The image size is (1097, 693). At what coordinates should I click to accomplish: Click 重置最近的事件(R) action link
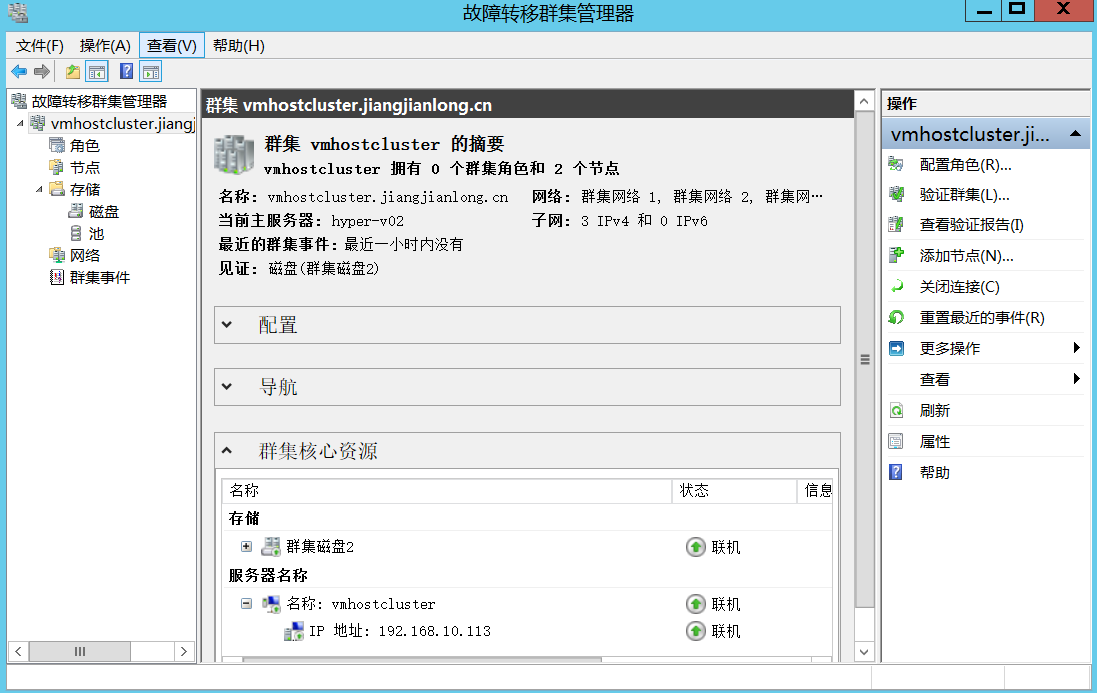coord(982,317)
